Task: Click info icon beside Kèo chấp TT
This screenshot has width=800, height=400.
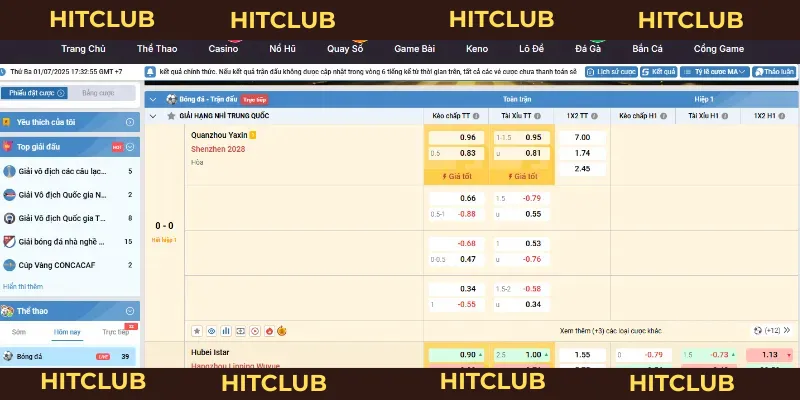Action: pyautogui.click(x=476, y=116)
